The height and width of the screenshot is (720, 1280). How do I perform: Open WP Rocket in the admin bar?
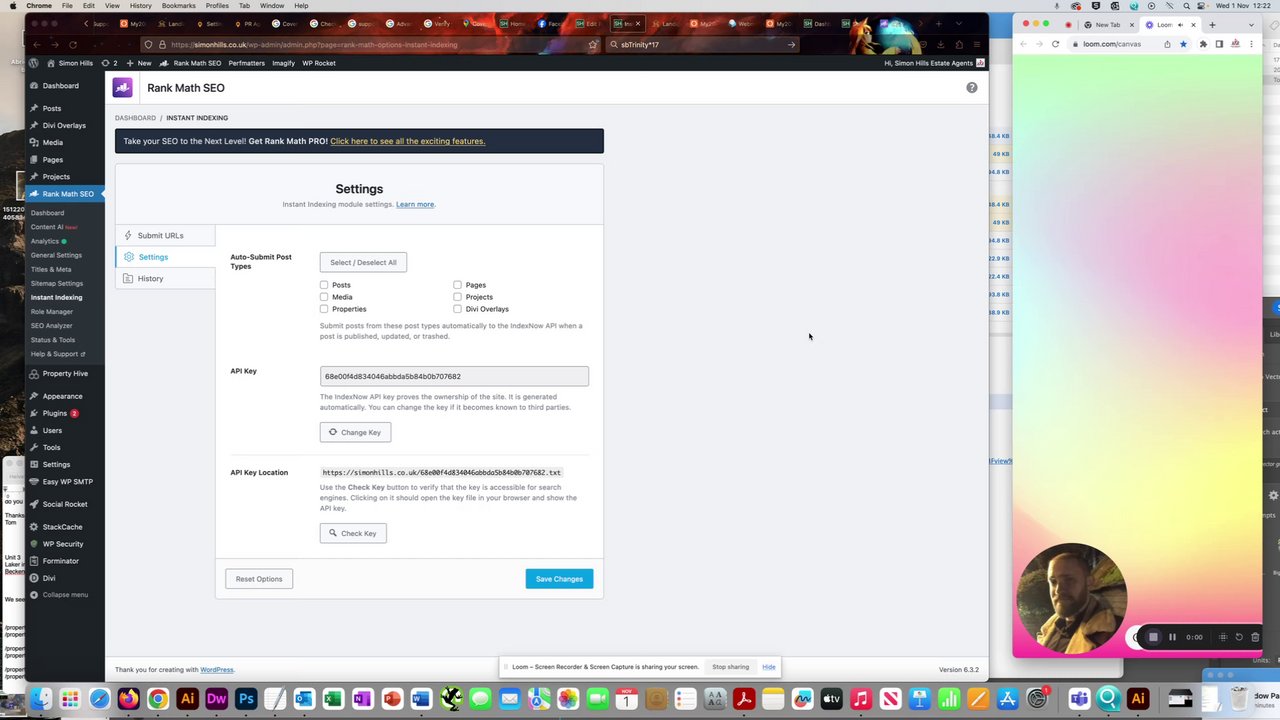pos(318,63)
